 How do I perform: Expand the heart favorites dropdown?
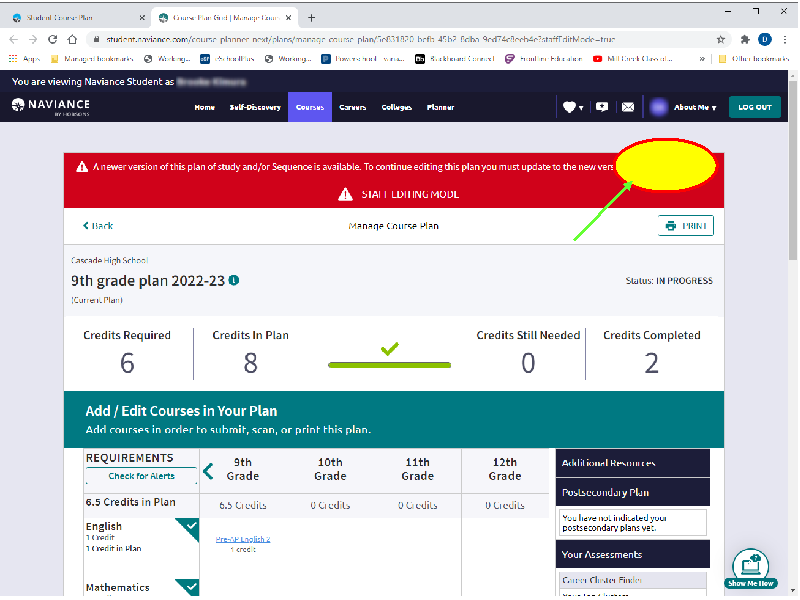[x=573, y=107]
